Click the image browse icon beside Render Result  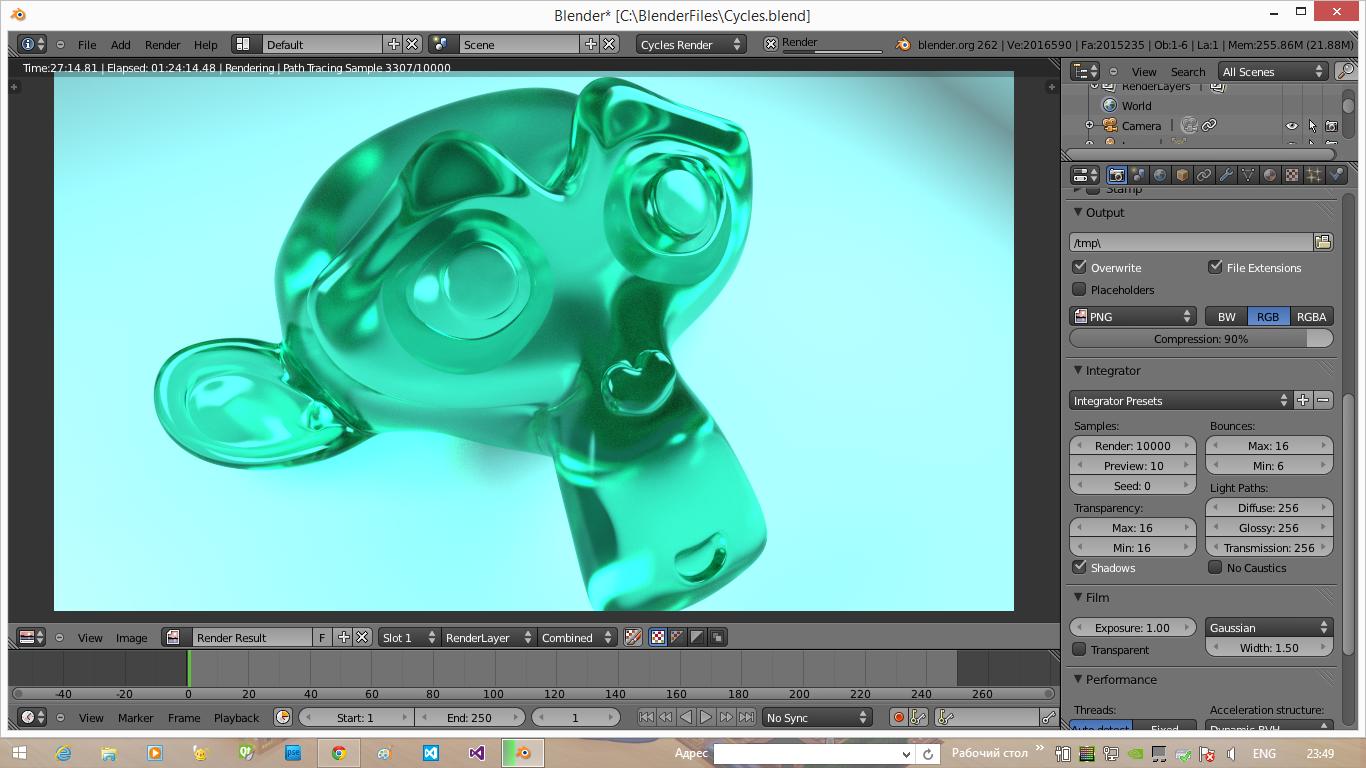point(175,637)
